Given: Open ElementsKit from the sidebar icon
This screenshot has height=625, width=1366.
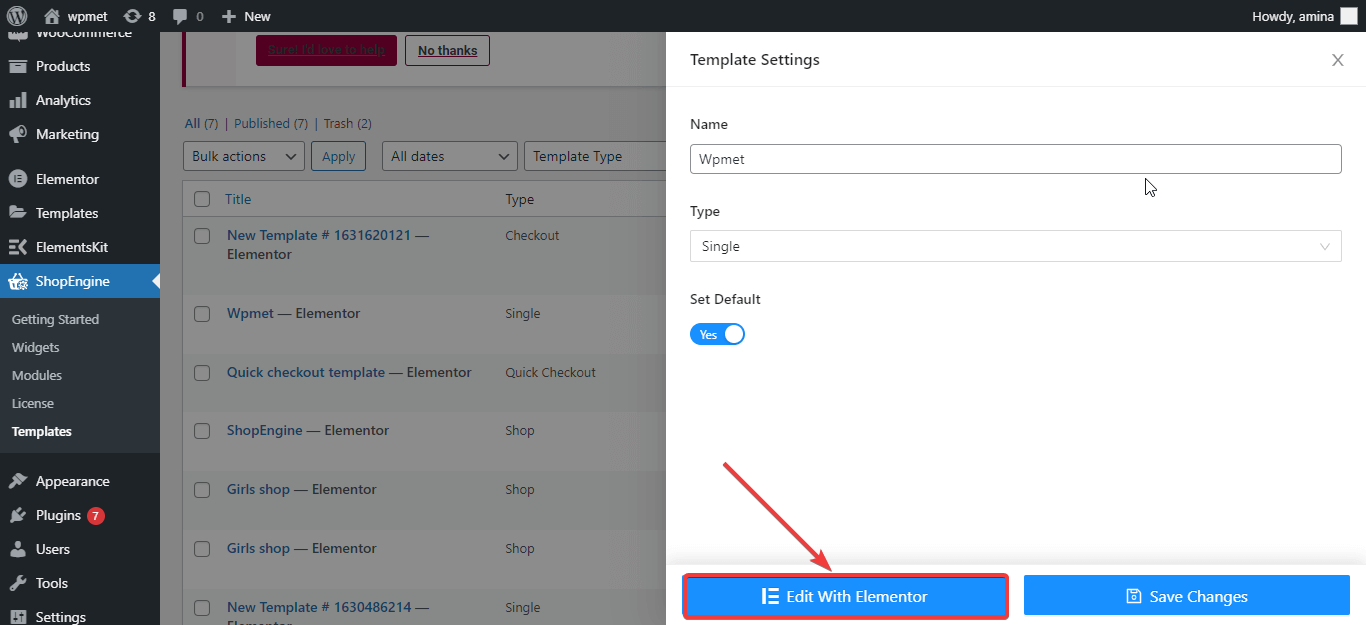Looking at the screenshot, I should (x=20, y=246).
